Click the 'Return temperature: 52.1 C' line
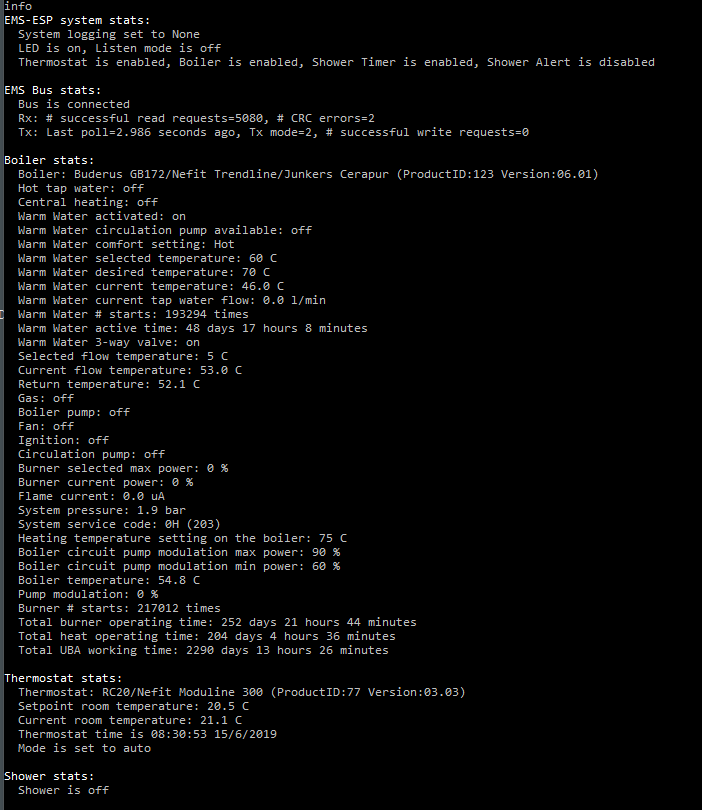The image size is (702, 810). pos(109,384)
